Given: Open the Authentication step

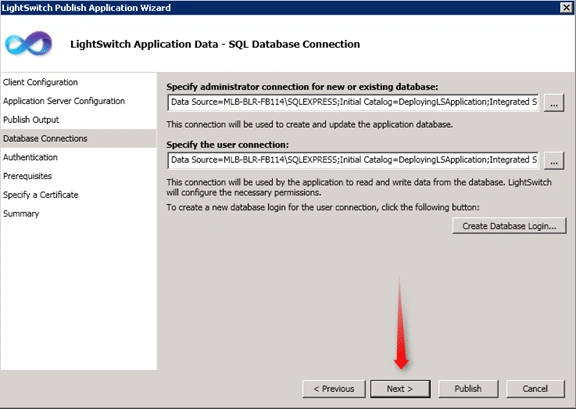Looking at the screenshot, I should 30,157.
